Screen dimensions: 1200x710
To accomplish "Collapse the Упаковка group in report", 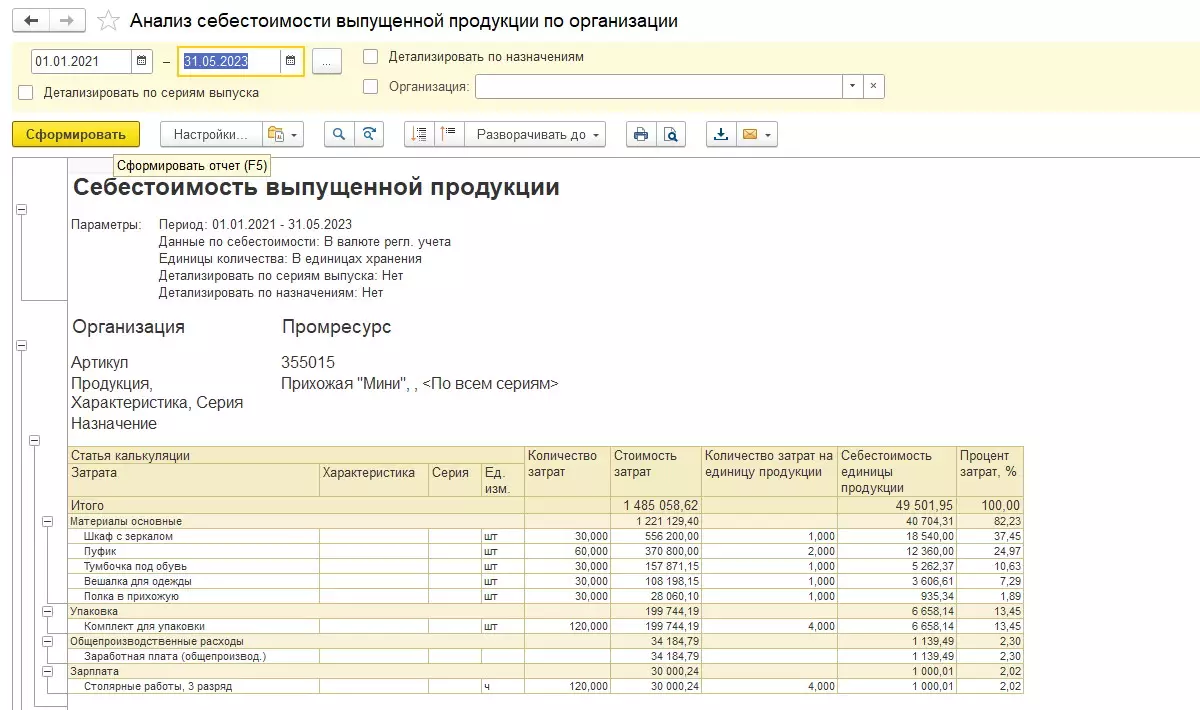I will (47, 610).
